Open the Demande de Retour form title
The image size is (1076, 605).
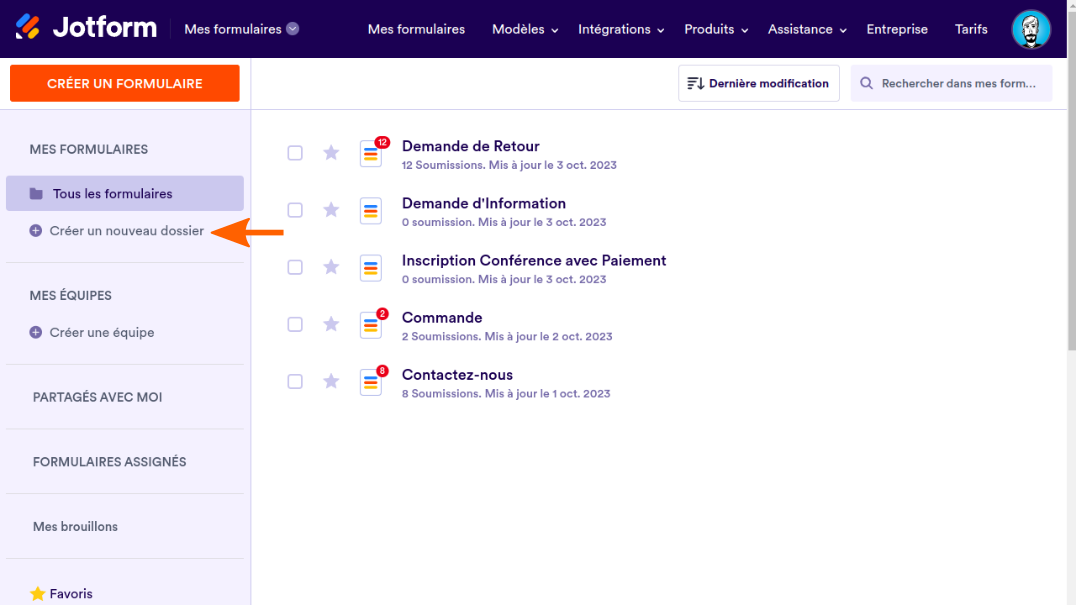[x=471, y=146]
